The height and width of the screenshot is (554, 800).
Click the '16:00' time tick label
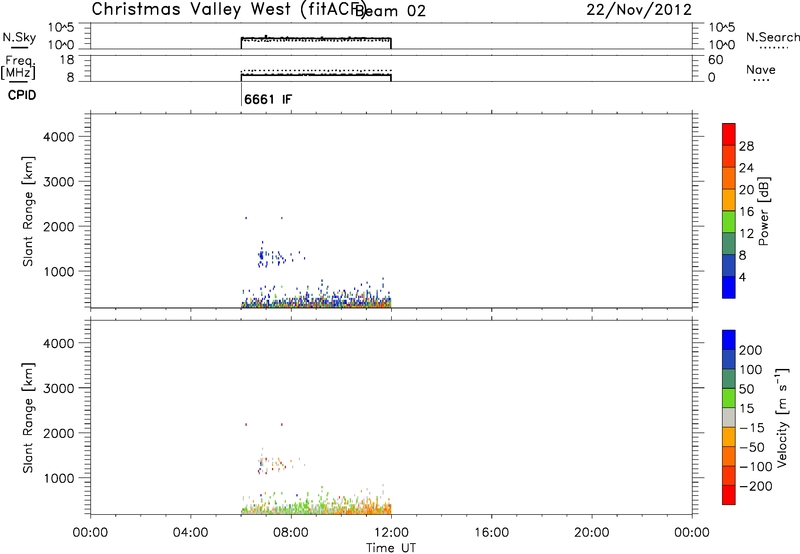491,533
